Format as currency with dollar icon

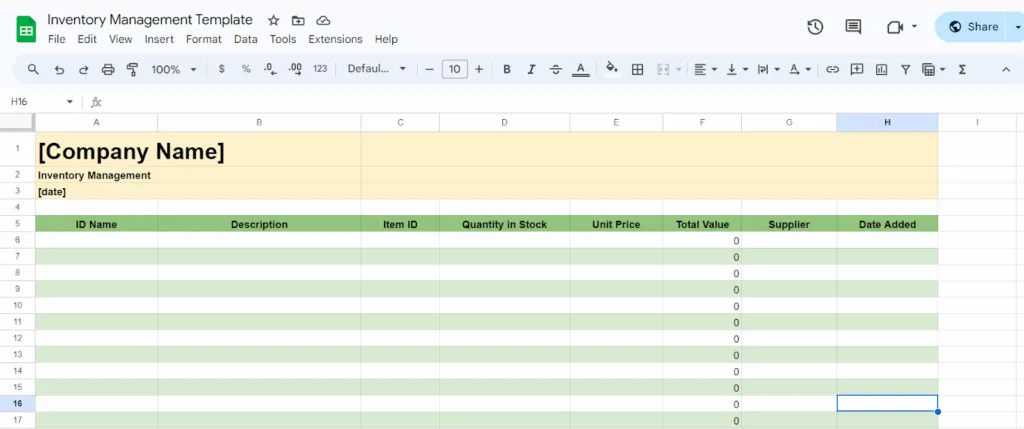pyautogui.click(x=221, y=69)
